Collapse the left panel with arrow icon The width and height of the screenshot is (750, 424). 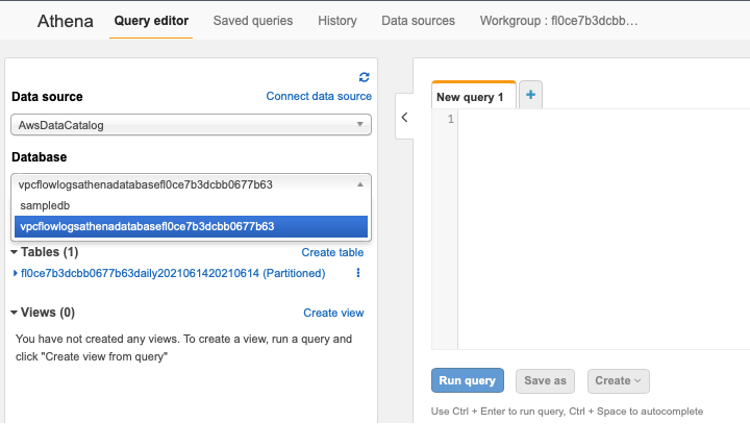pyautogui.click(x=404, y=117)
